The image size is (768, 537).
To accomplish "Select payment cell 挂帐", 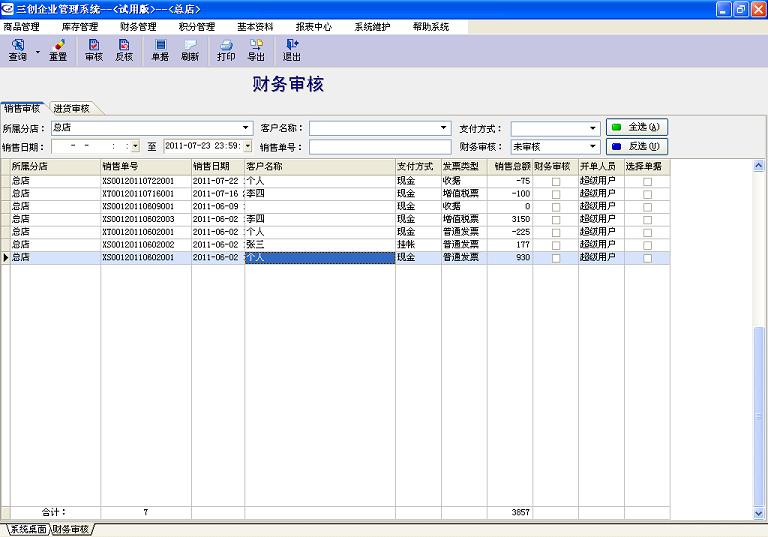I will click(418, 244).
